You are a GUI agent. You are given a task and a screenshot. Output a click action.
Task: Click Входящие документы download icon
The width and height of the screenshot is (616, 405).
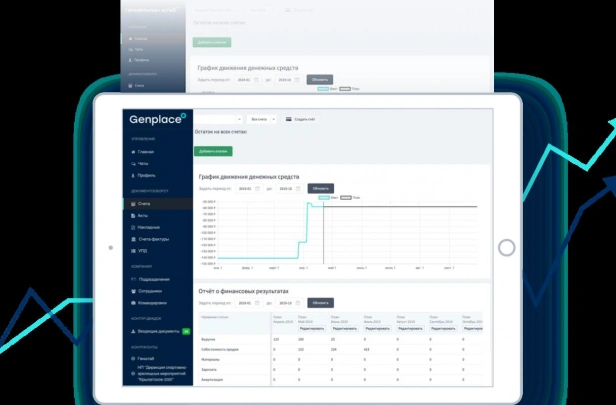pyautogui.click(x=133, y=331)
